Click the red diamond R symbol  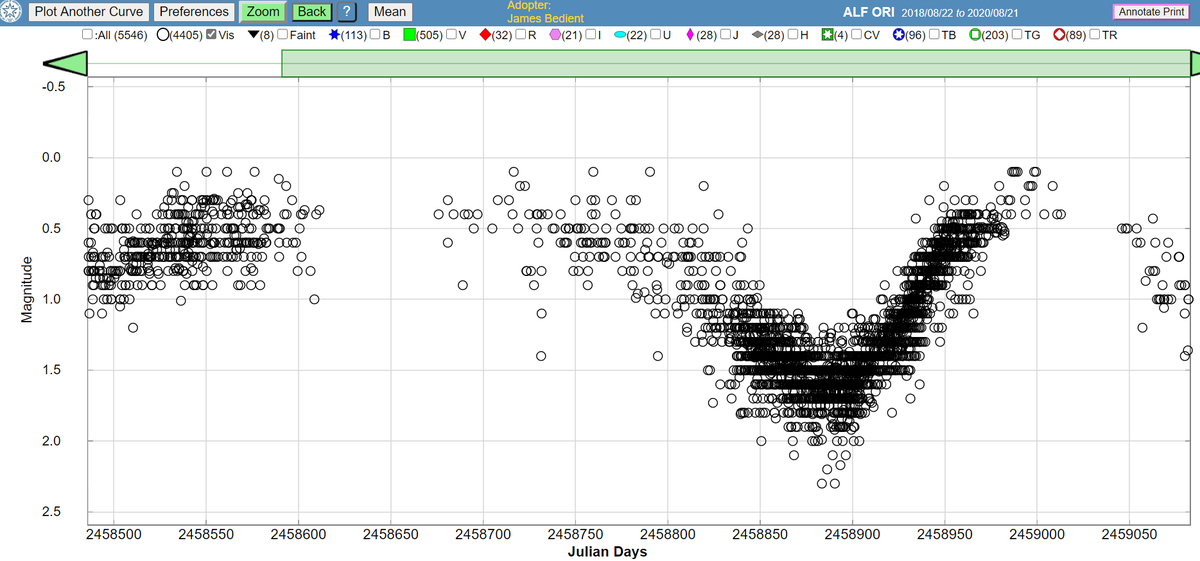coord(485,35)
